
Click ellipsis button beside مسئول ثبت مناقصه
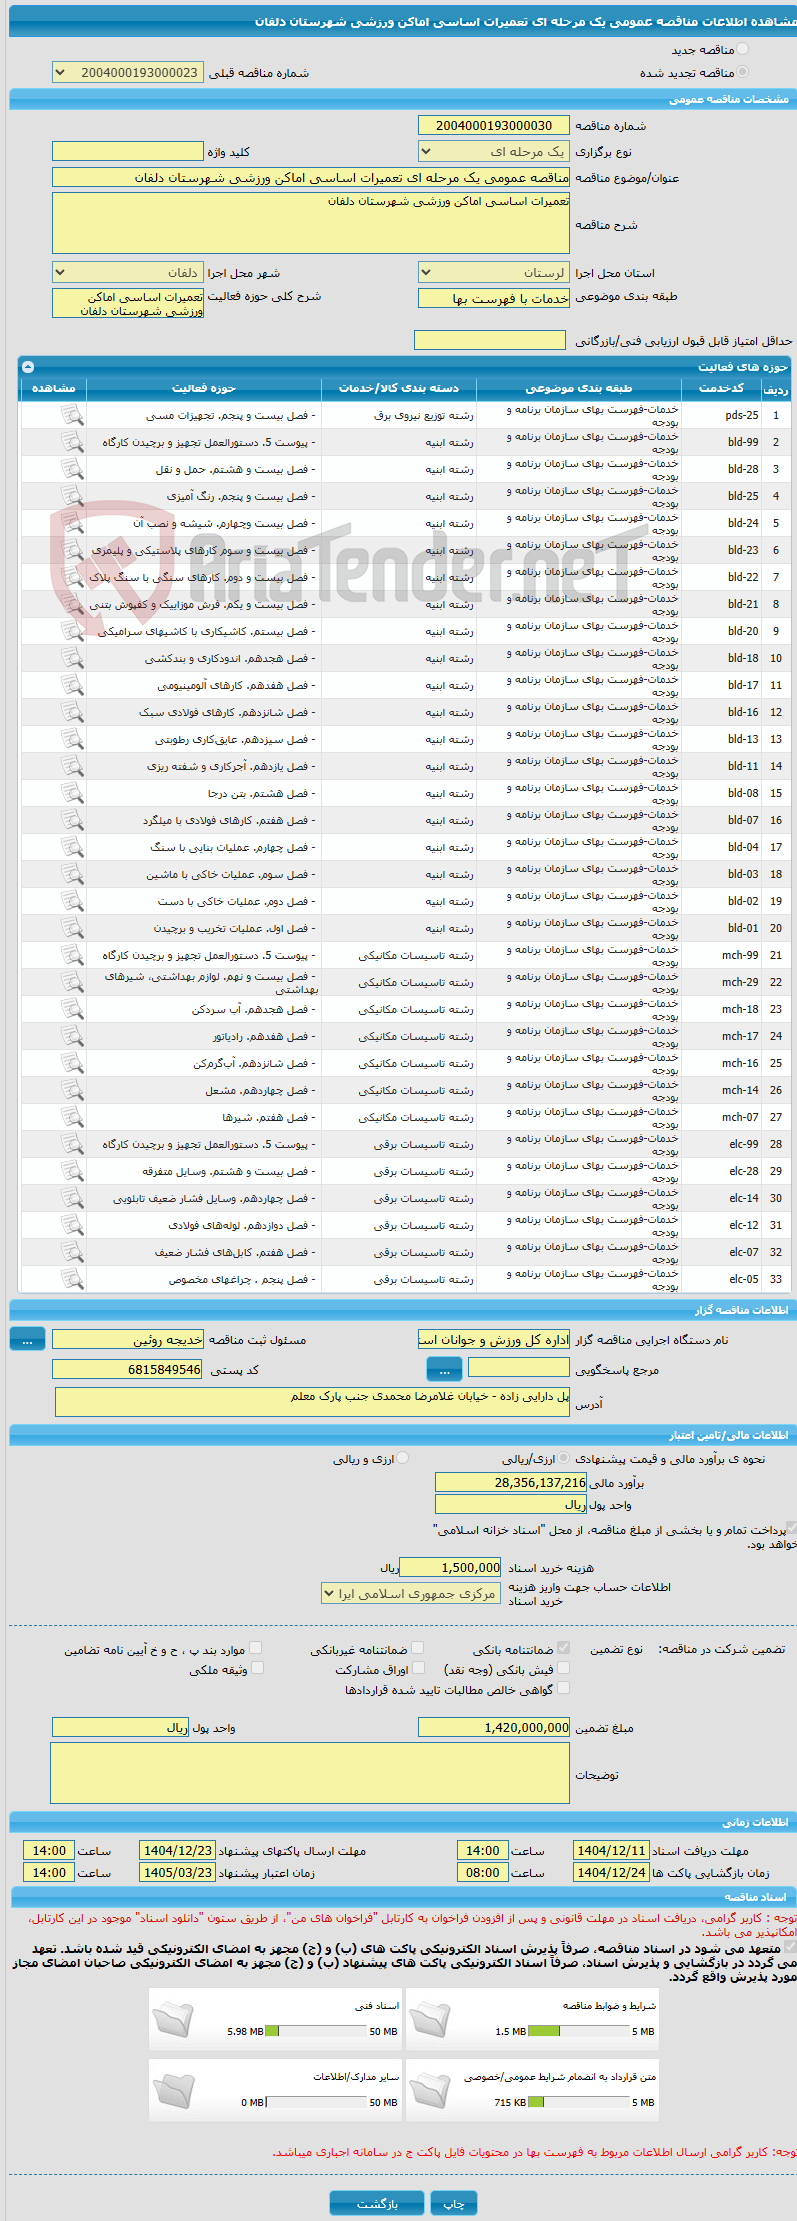(x=27, y=1338)
